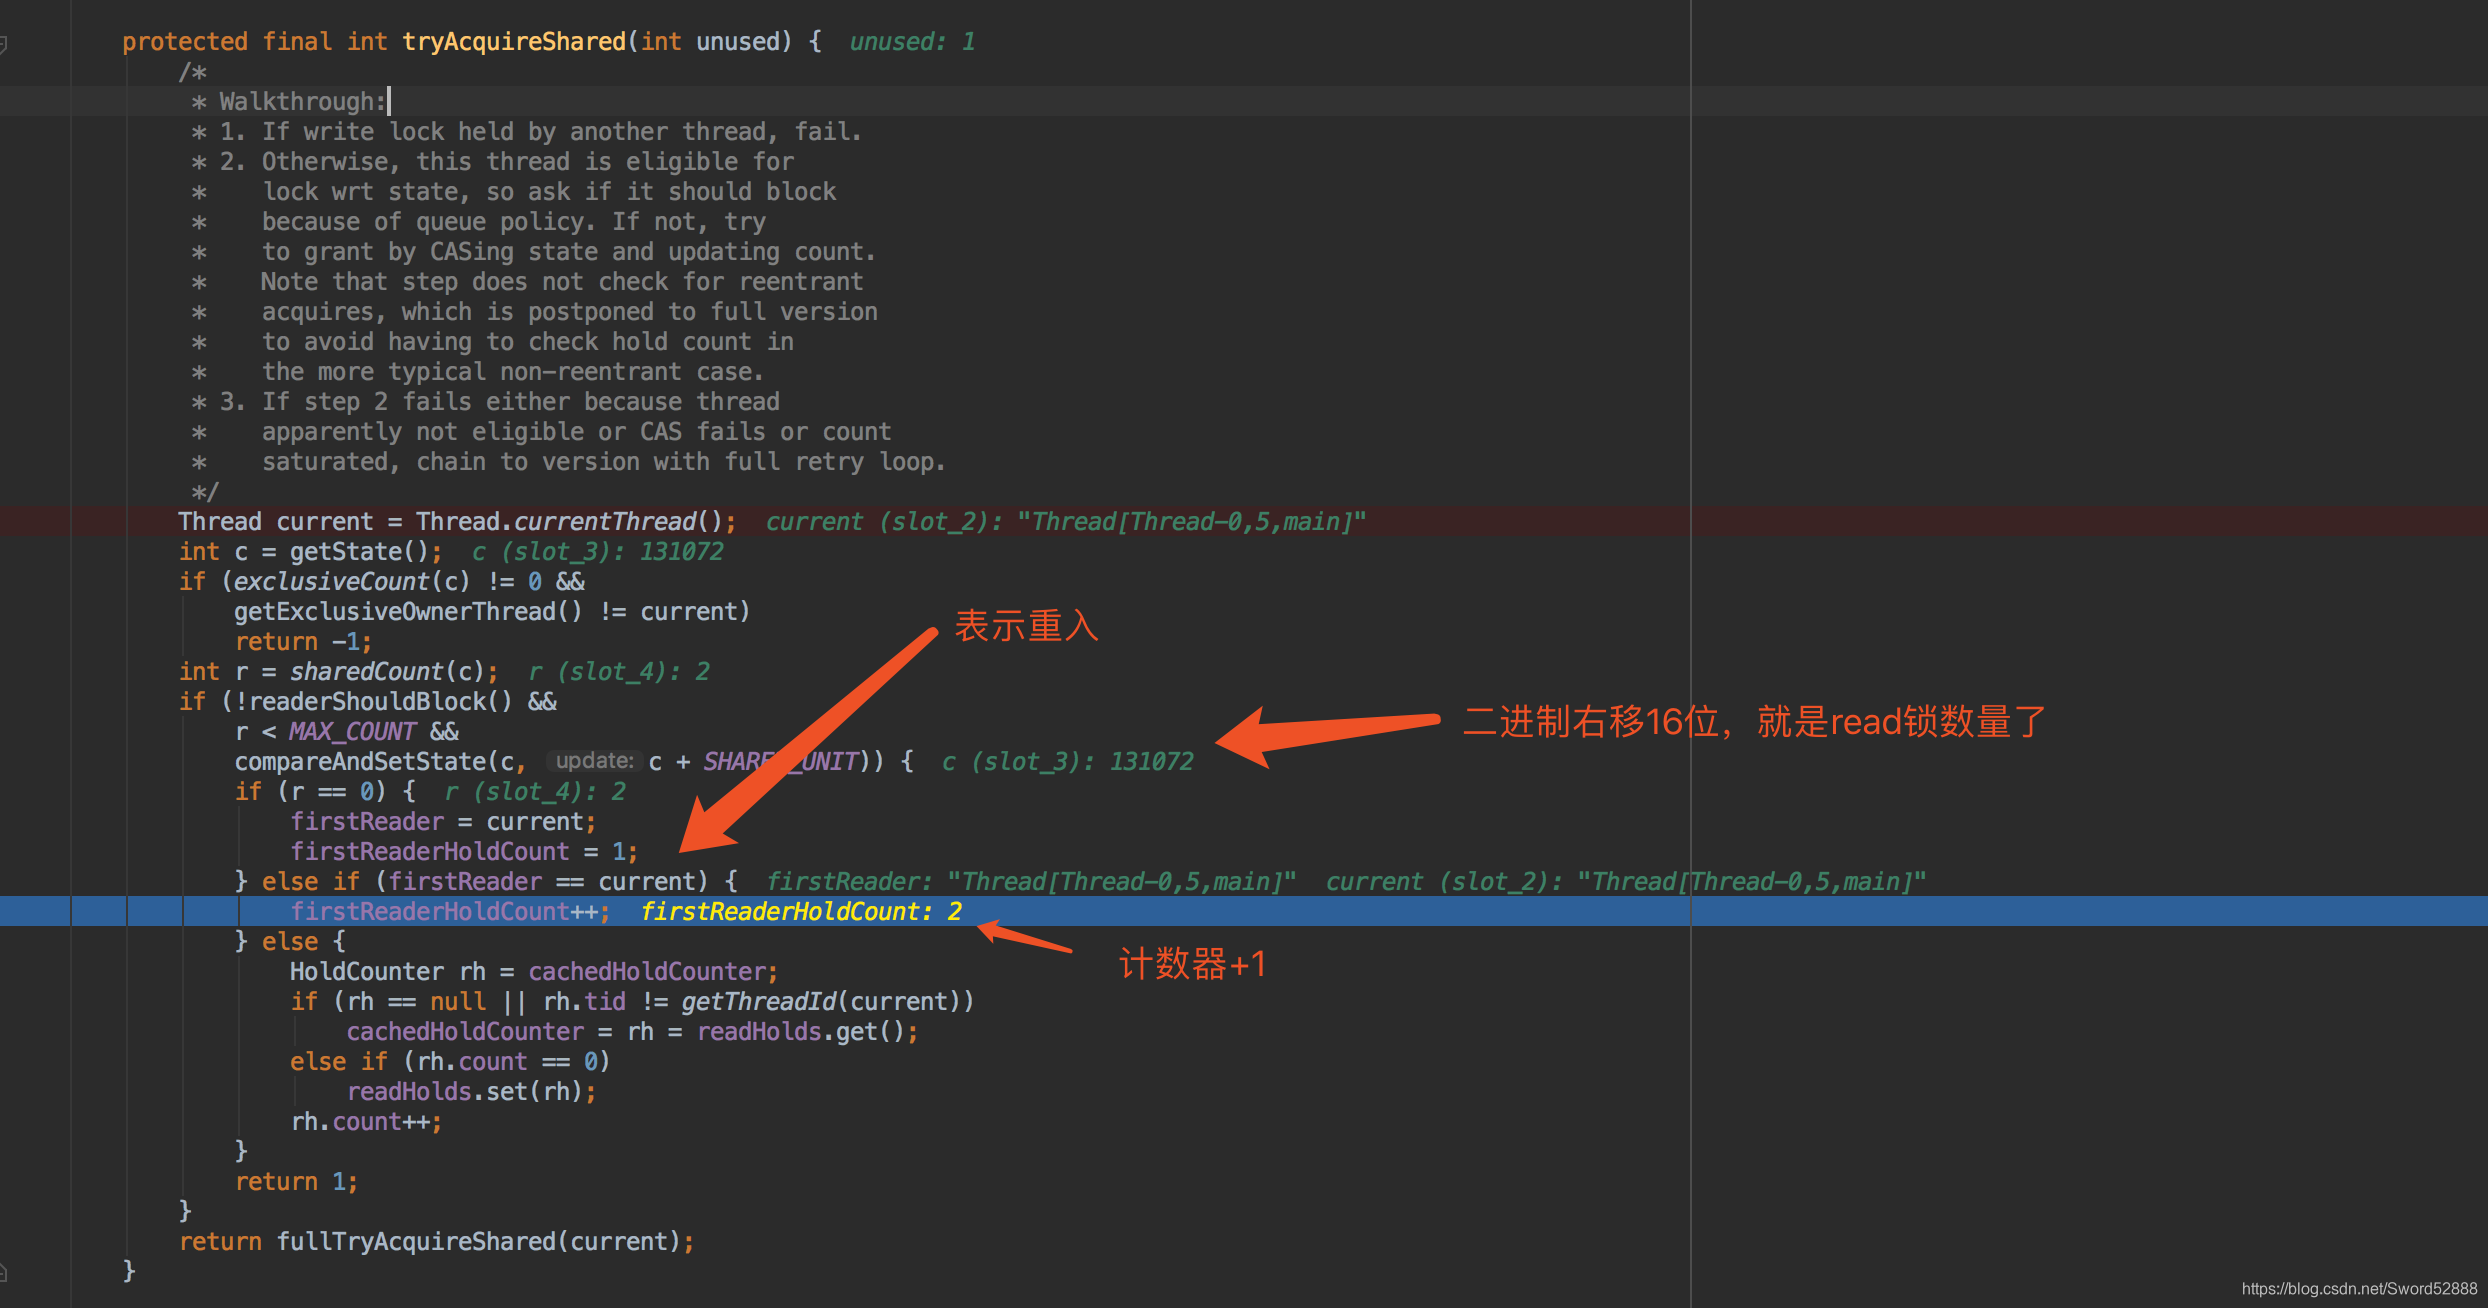
Task: Click comment 'the more typical non-reentrant case.'
Action: [513, 372]
